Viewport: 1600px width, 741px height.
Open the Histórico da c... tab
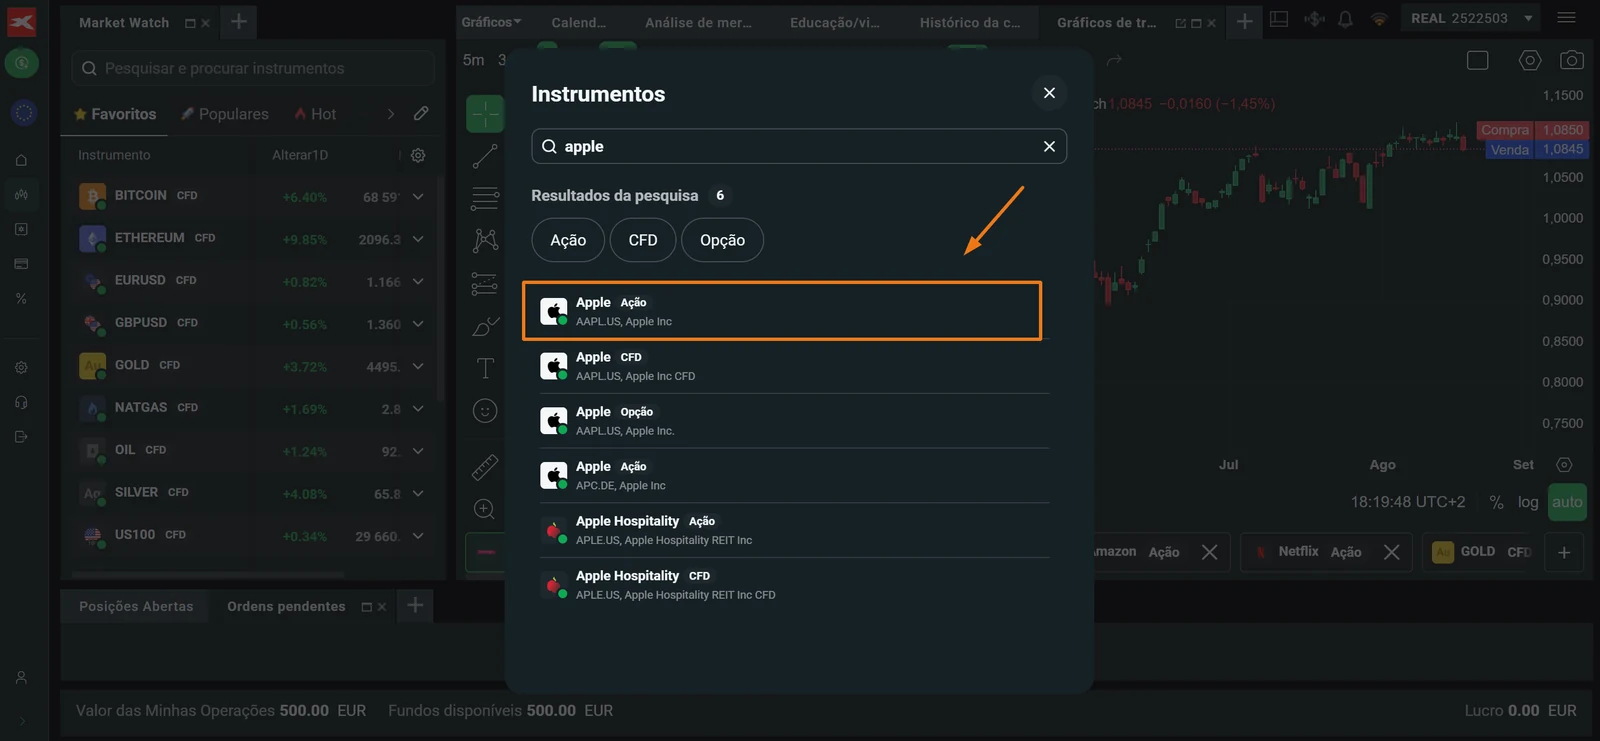pos(970,22)
